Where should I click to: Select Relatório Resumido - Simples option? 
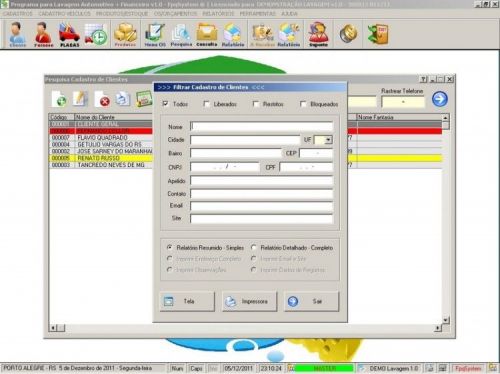click(x=169, y=247)
